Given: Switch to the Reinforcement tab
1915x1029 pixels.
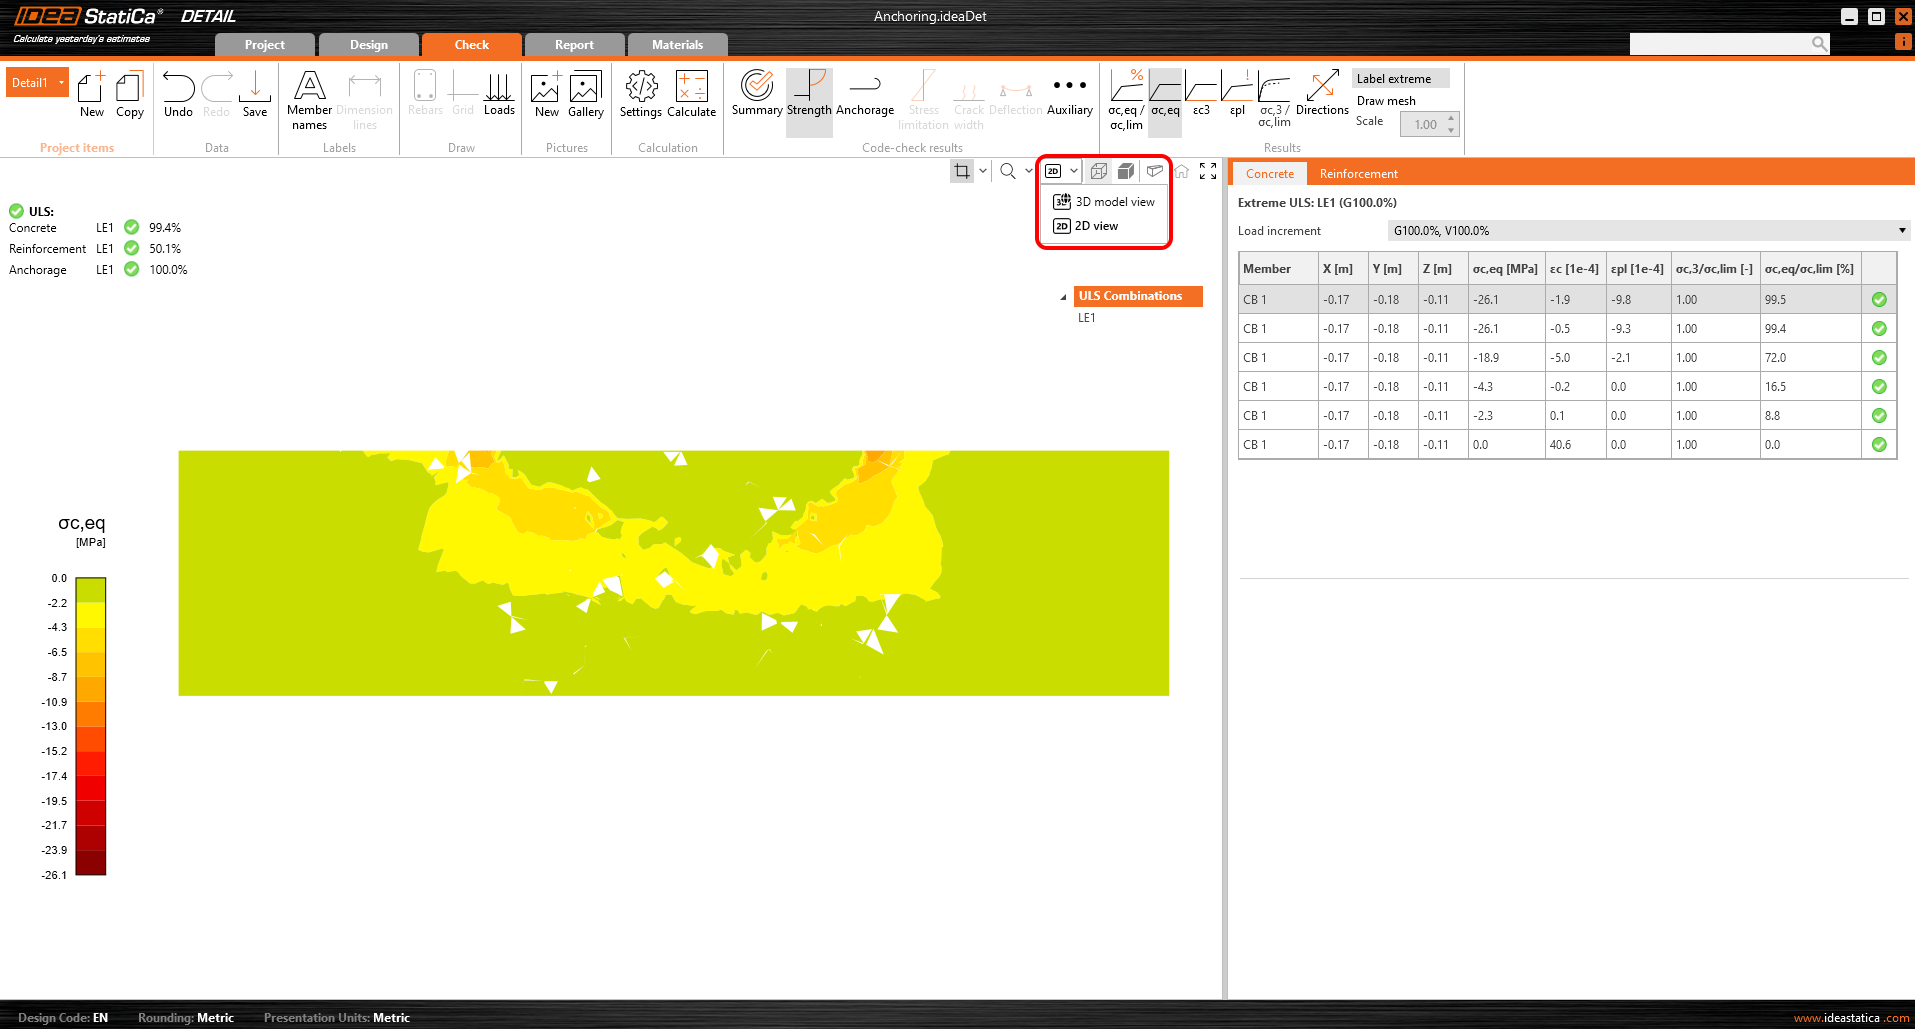Looking at the screenshot, I should click(x=1358, y=174).
